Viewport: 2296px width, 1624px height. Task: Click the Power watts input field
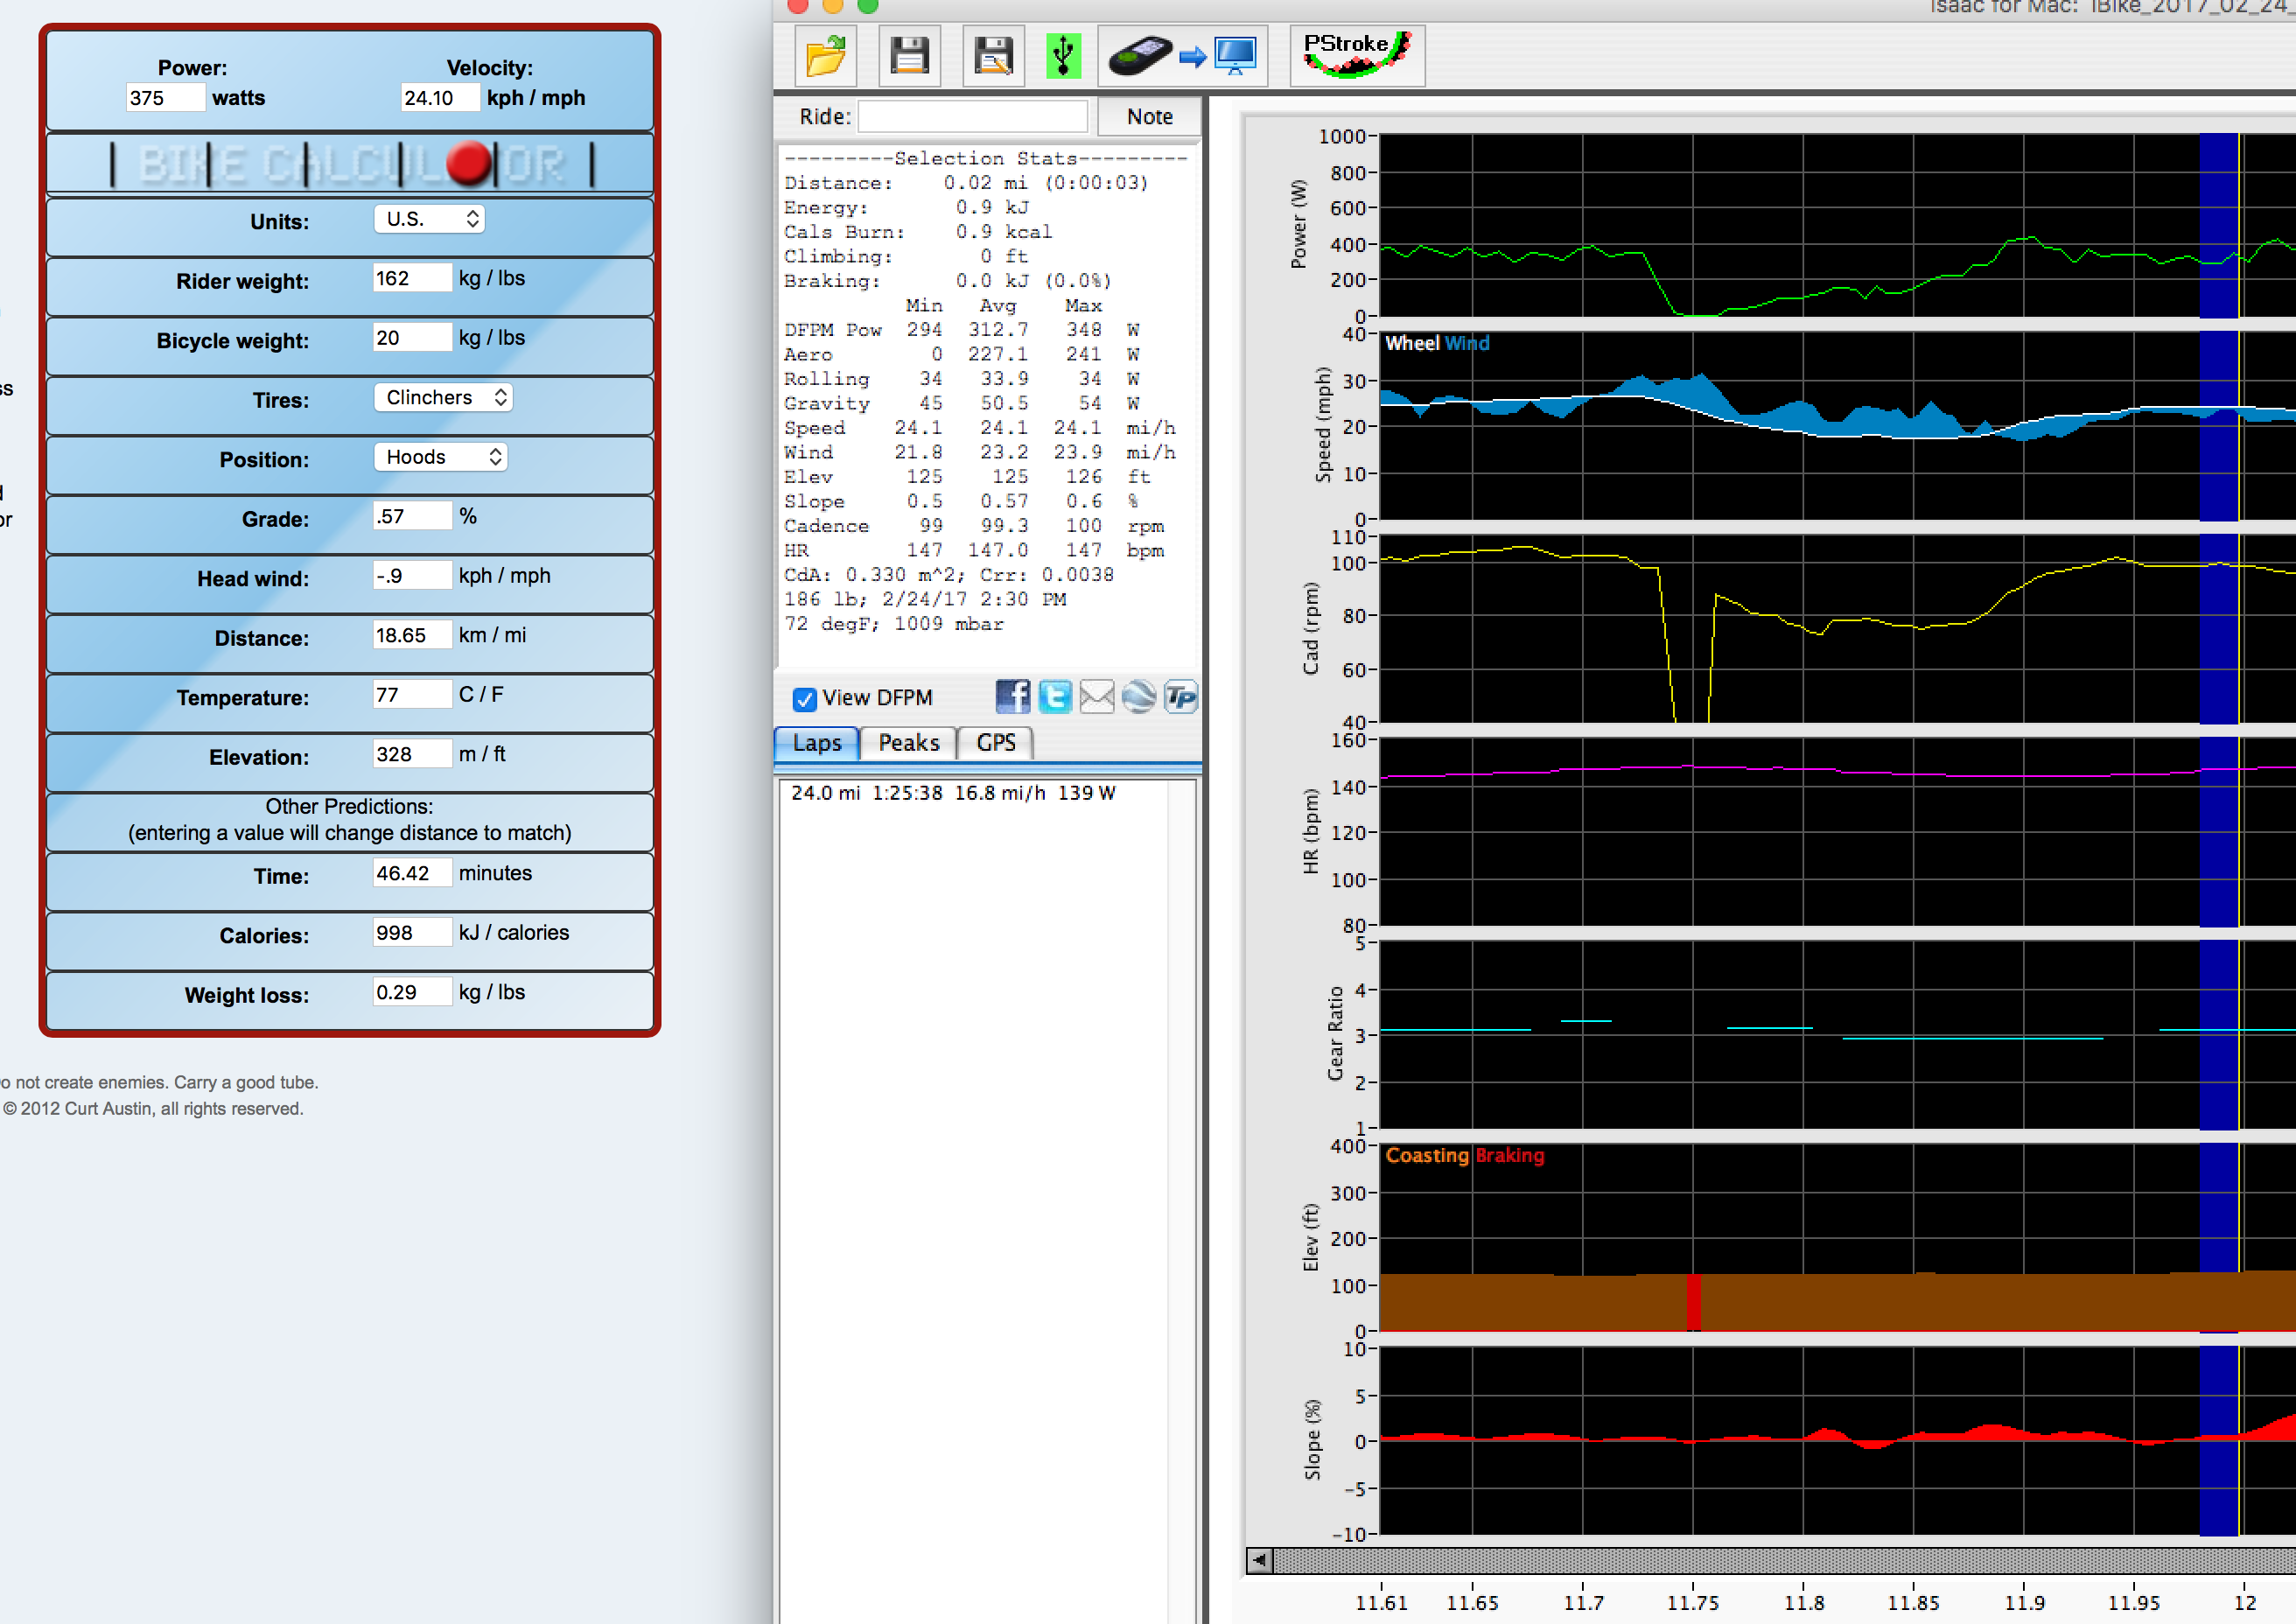(166, 98)
